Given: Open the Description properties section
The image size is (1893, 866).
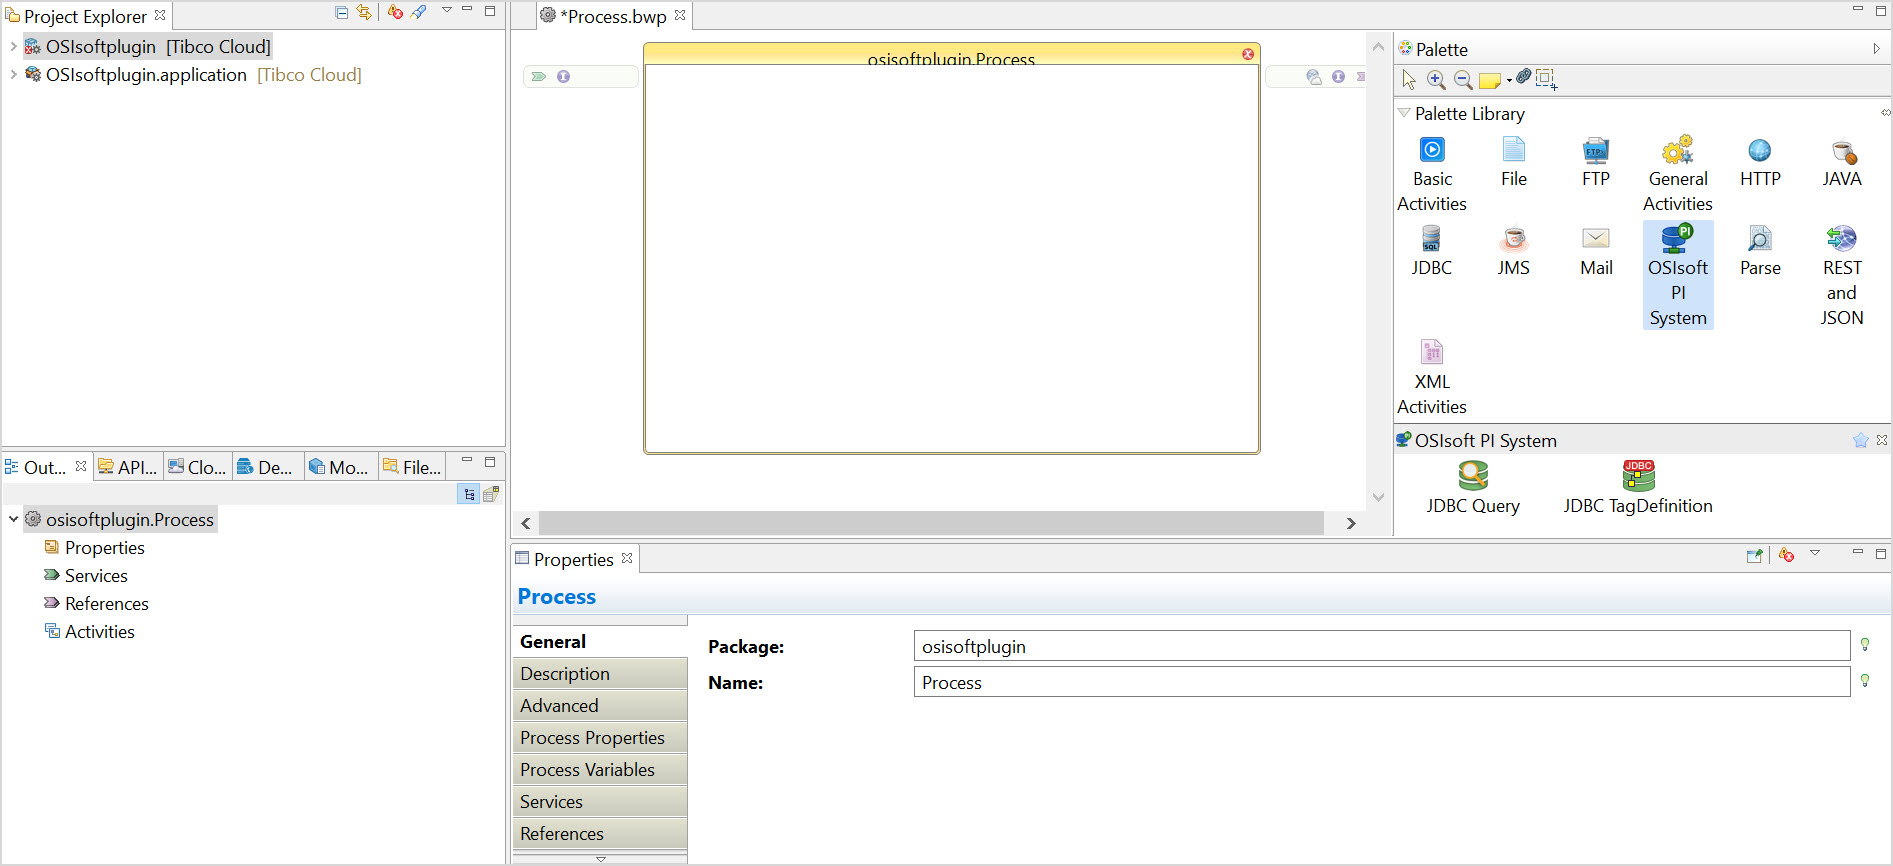Looking at the screenshot, I should tap(600, 673).
